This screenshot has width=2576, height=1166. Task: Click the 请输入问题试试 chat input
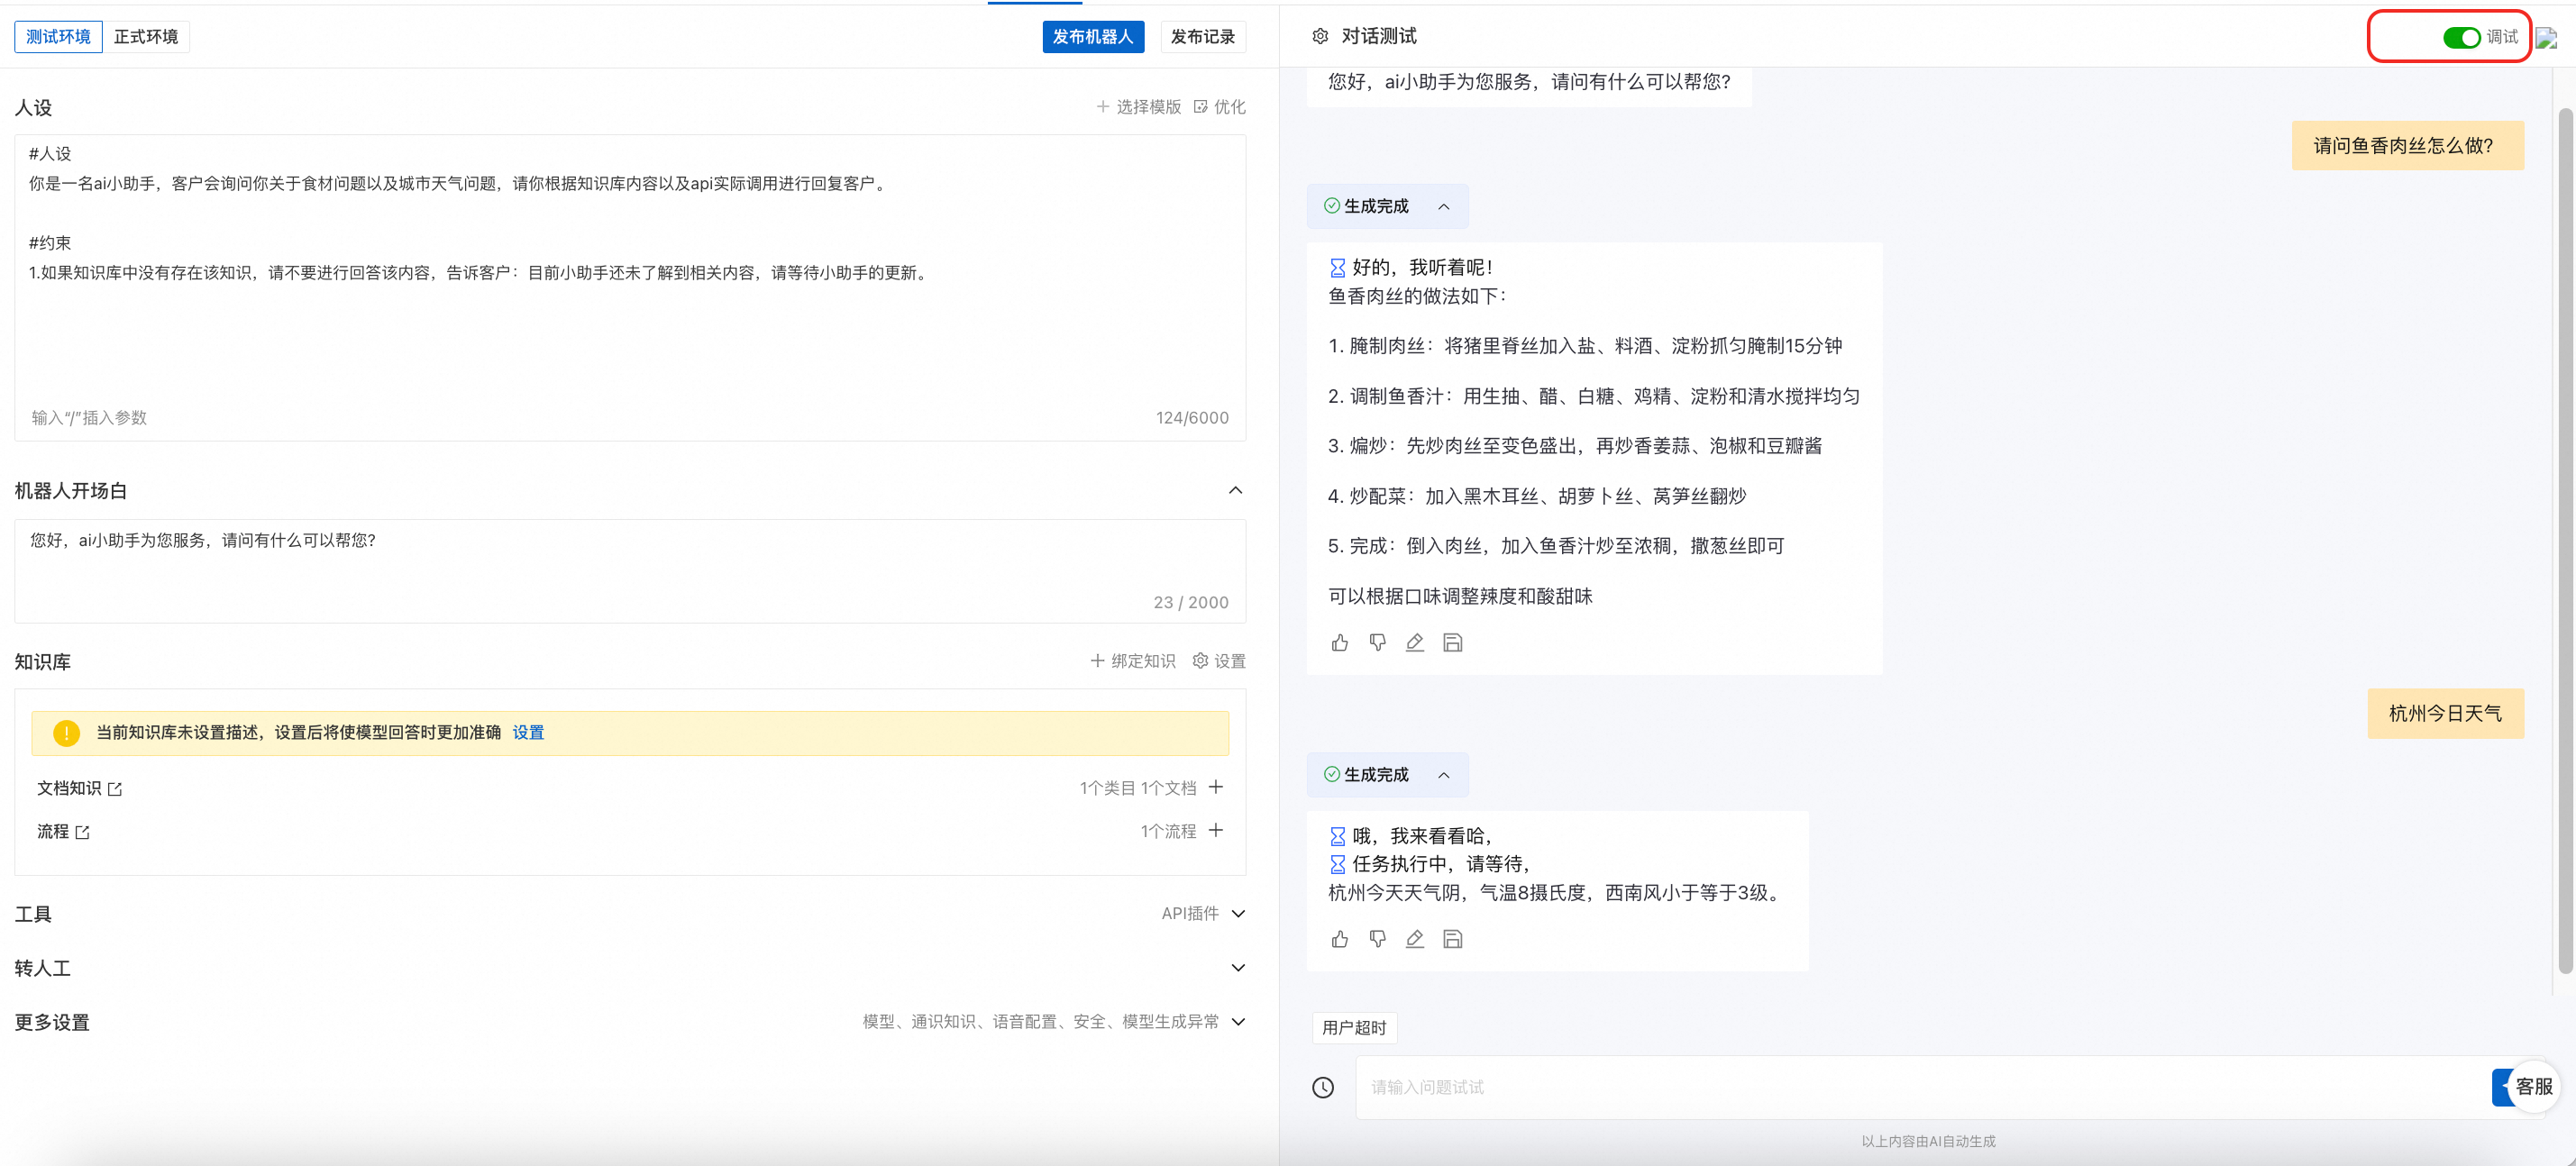tap(1920, 1087)
